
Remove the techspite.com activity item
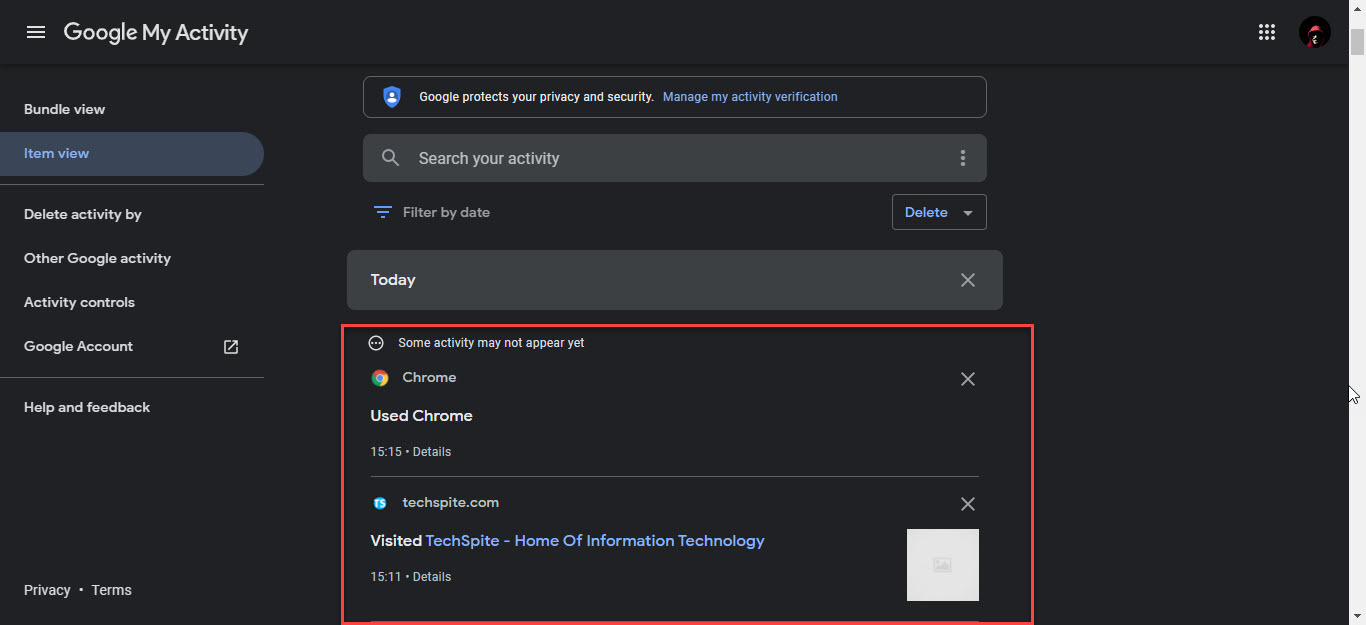pyautogui.click(x=967, y=504)
